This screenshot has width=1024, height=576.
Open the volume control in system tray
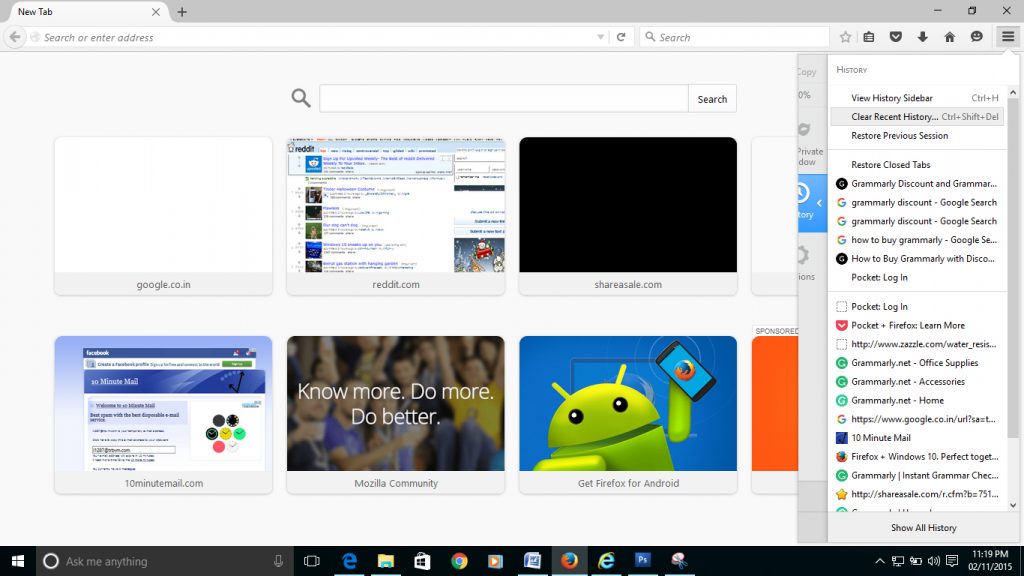click(x=934, y=561)
